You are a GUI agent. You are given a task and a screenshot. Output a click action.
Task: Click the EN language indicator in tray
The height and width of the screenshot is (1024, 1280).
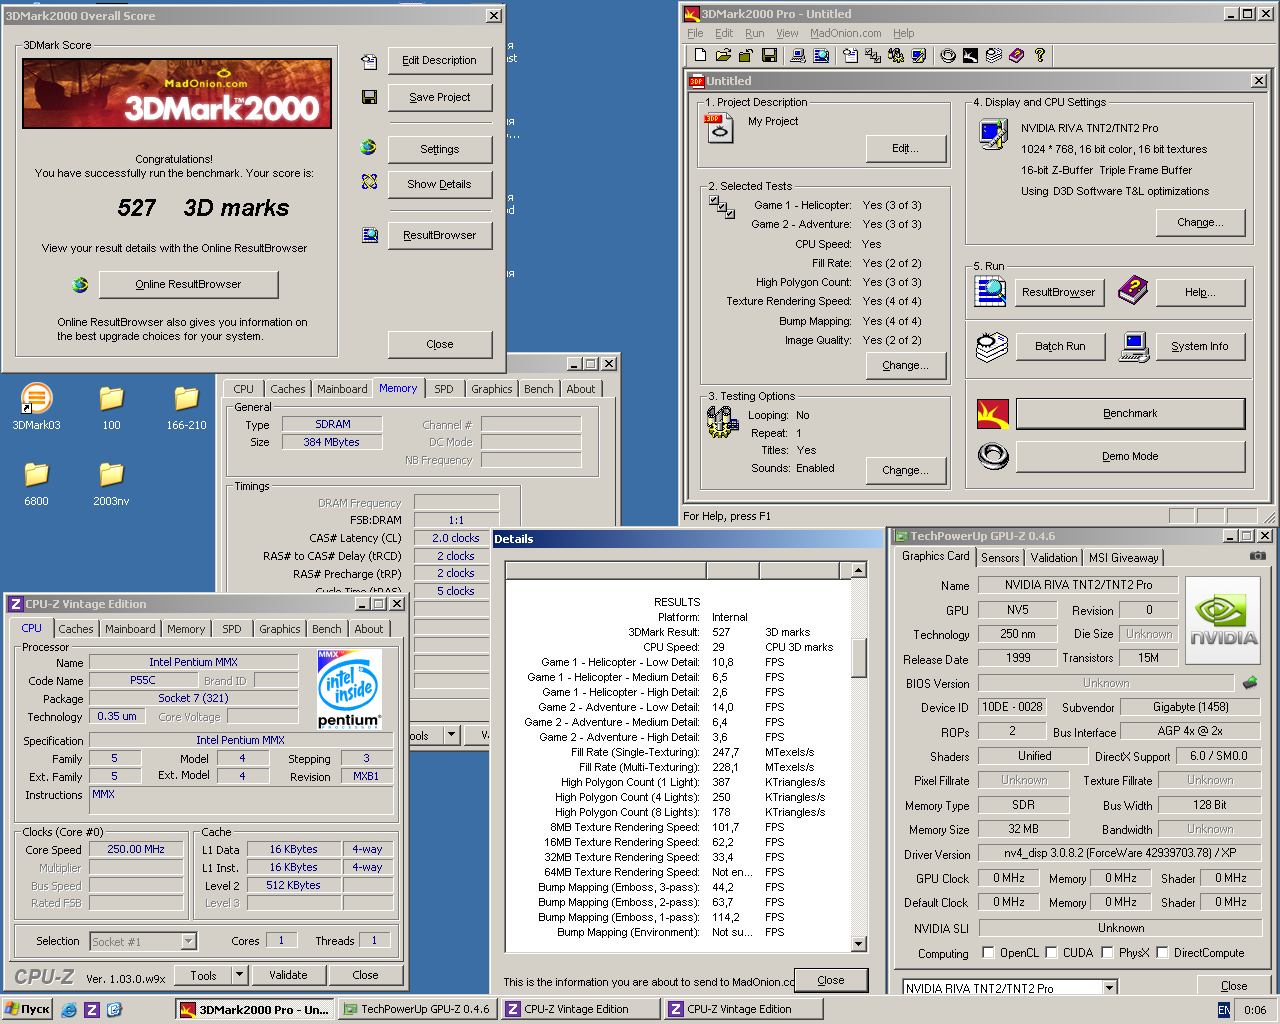point(1224,1010)
